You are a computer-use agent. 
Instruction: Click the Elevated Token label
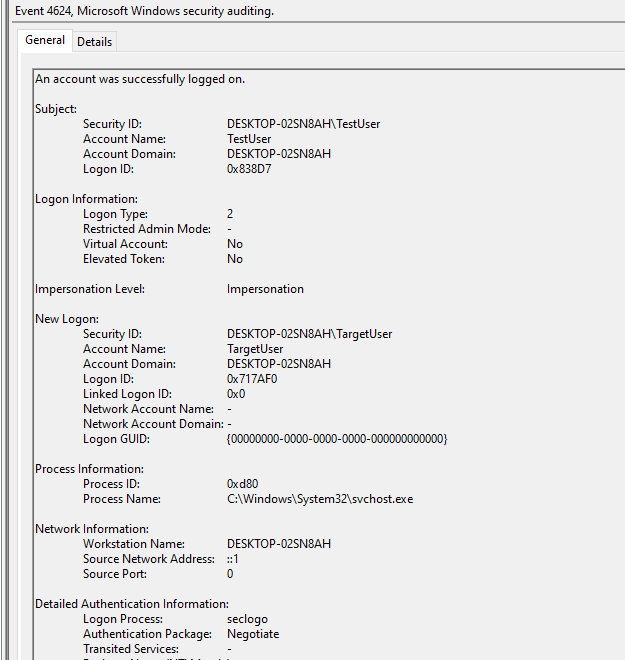pos(124,259)
